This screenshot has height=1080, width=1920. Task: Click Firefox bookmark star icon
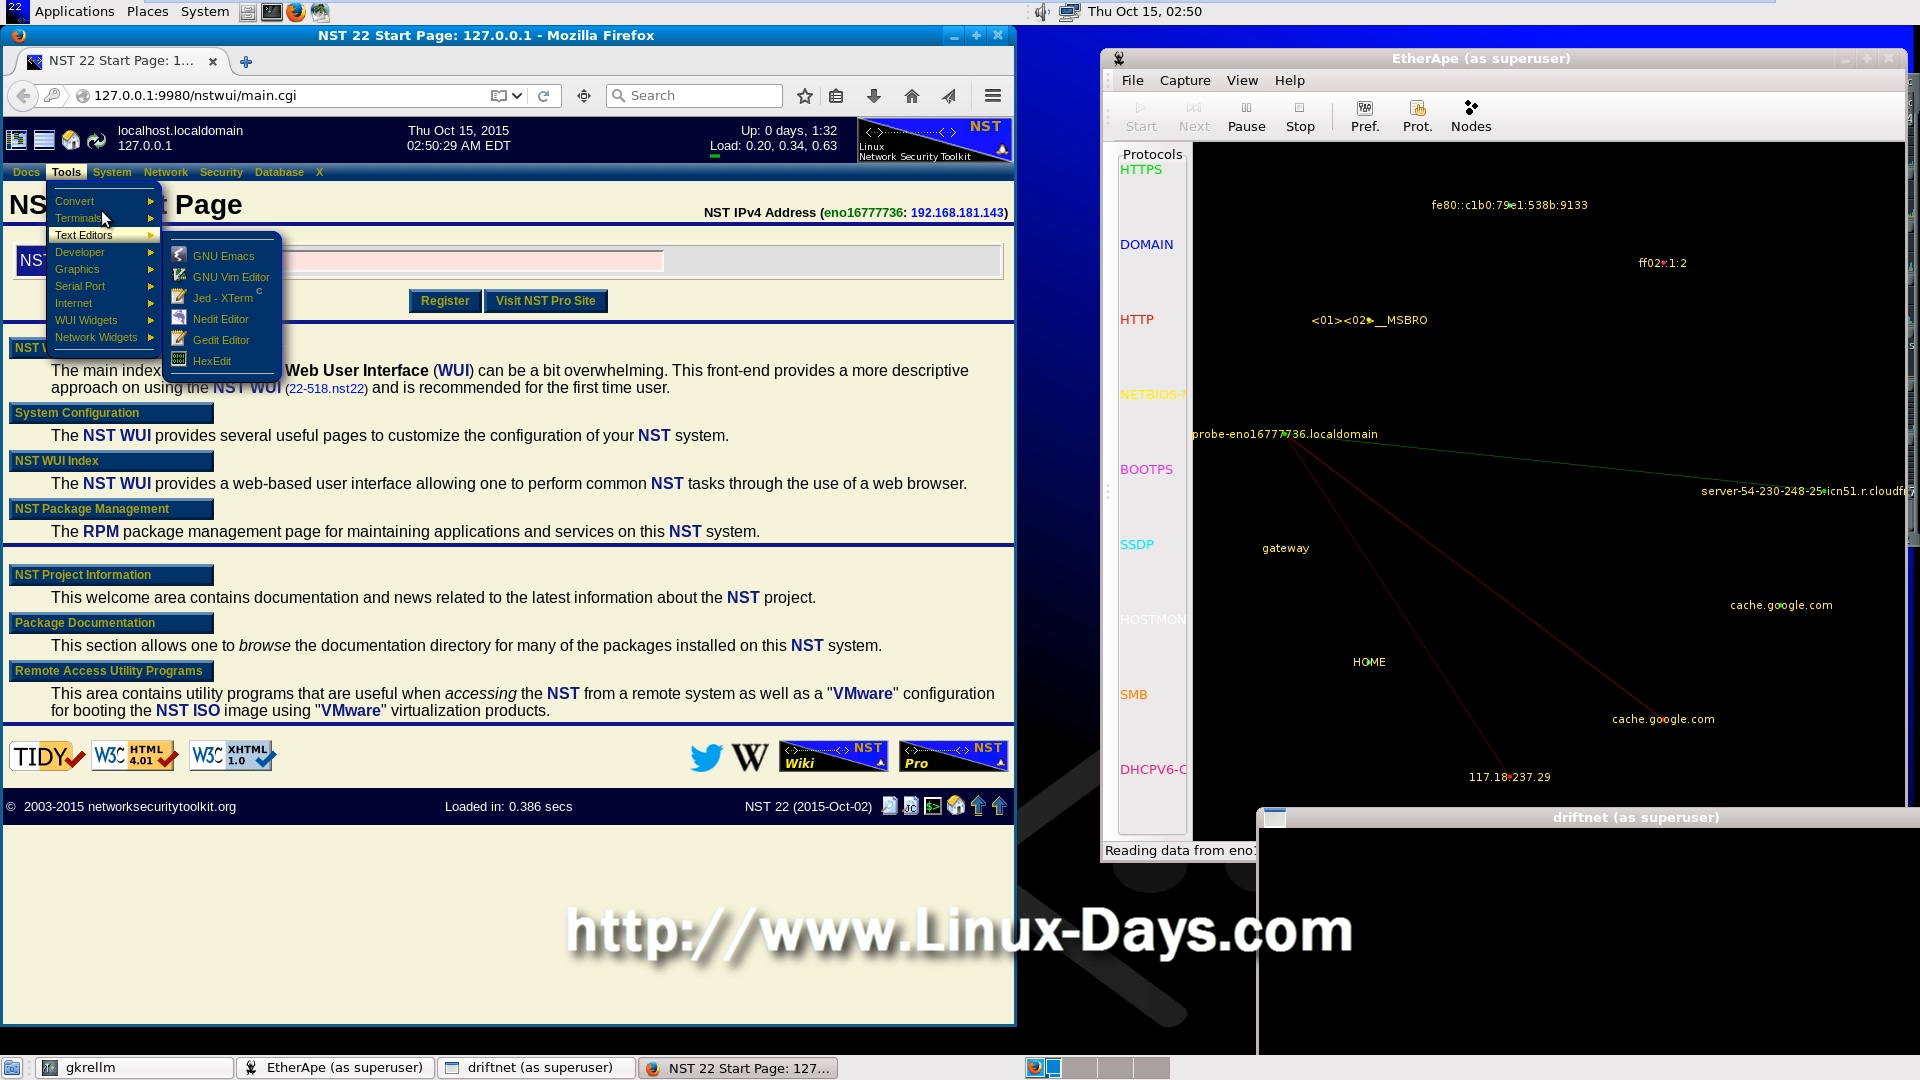click(804, 96)
